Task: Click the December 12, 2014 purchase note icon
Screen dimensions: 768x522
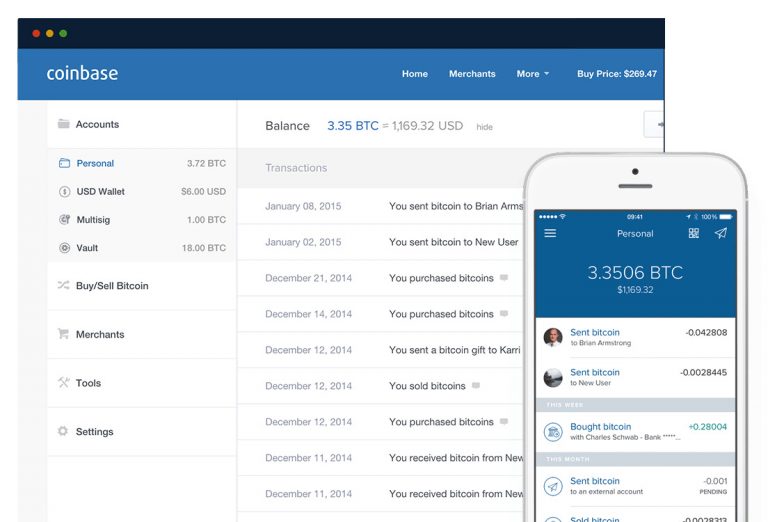Action: (x=504, y=421)
